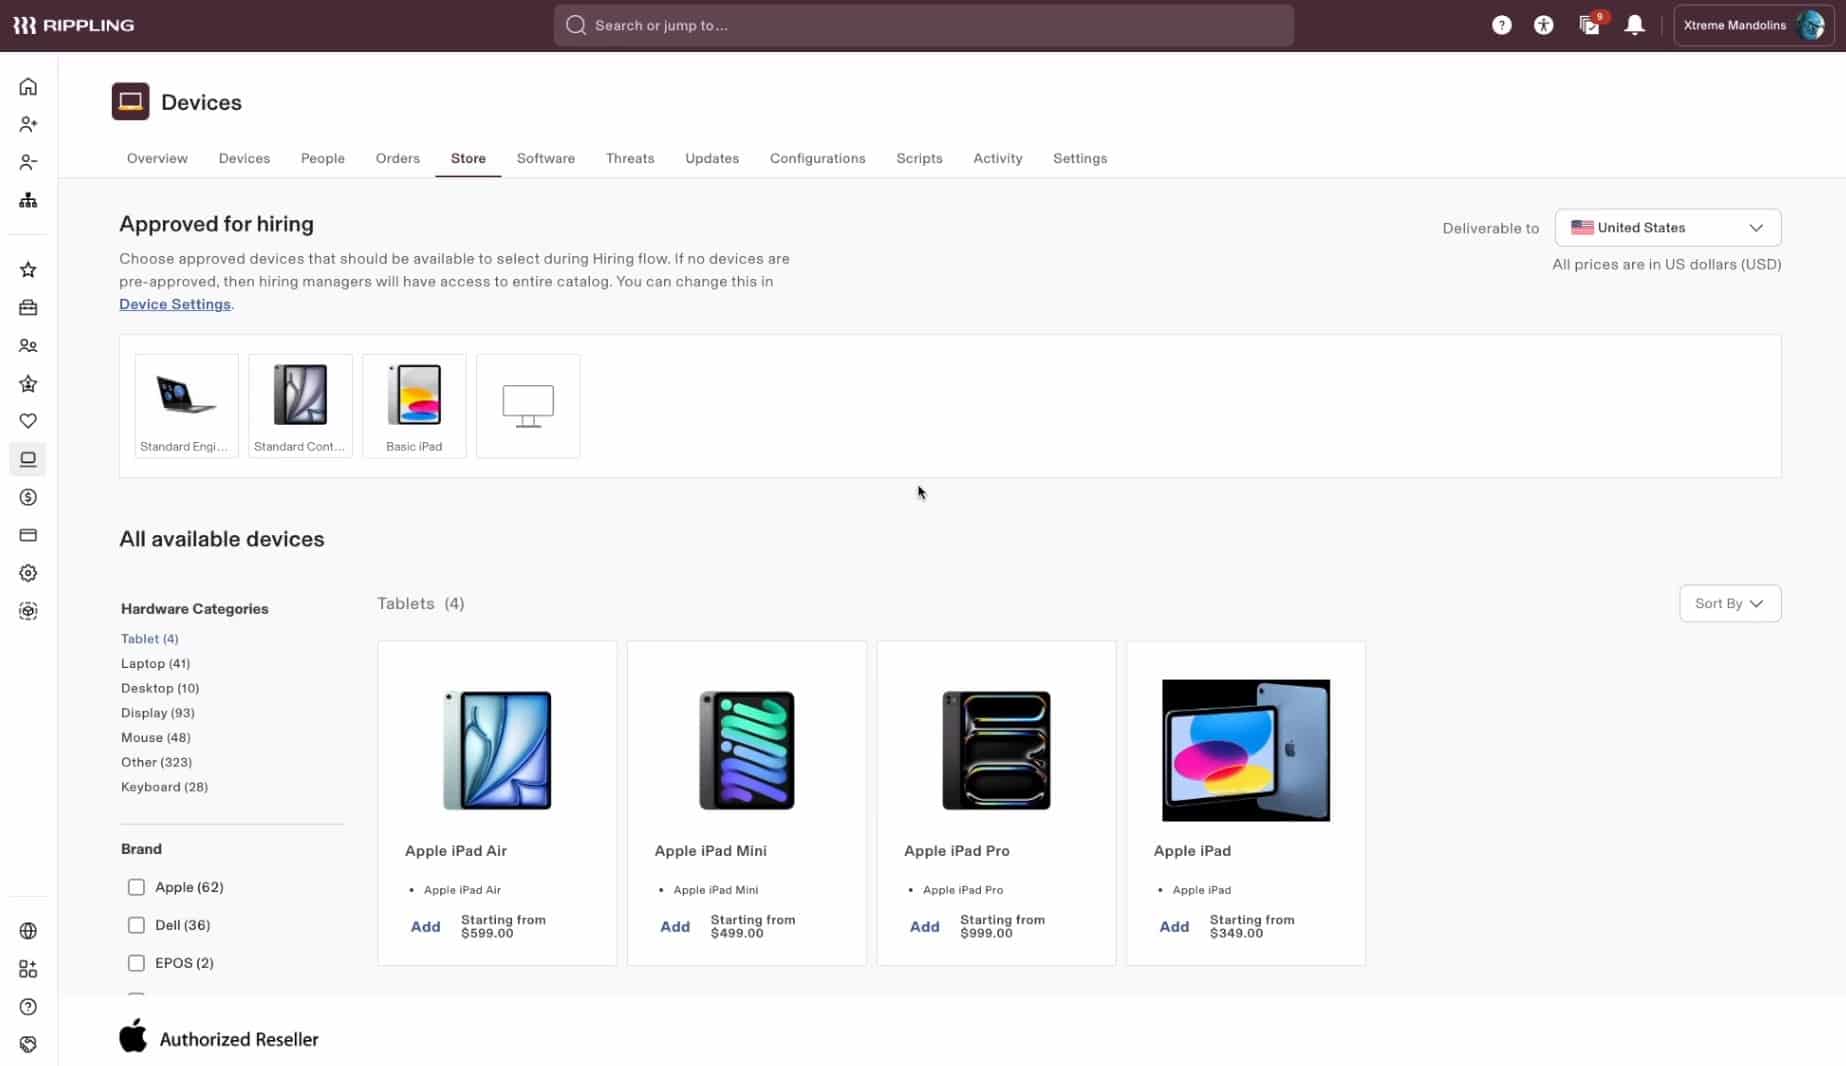Click the heart icon in the sidebar
The height and width of the screenshot is (1066, 1846).
(x=28, y=421)
